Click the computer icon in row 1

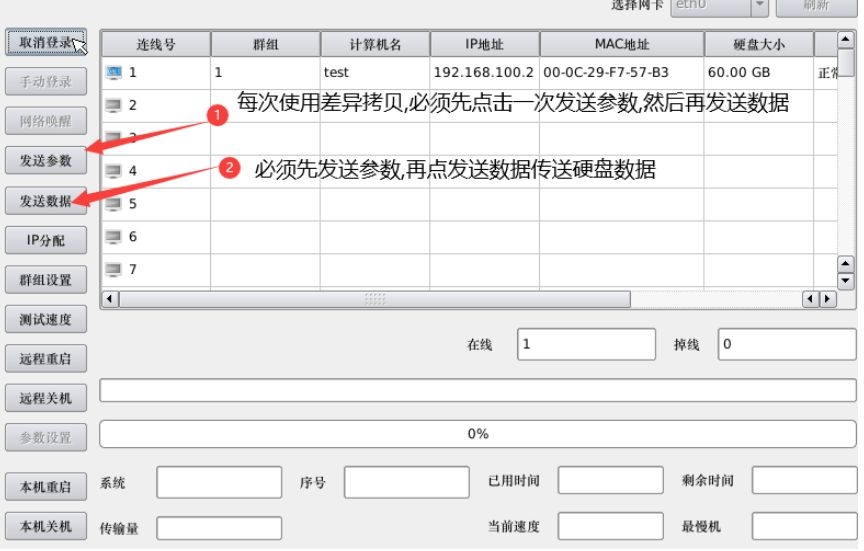coord(114,72)
